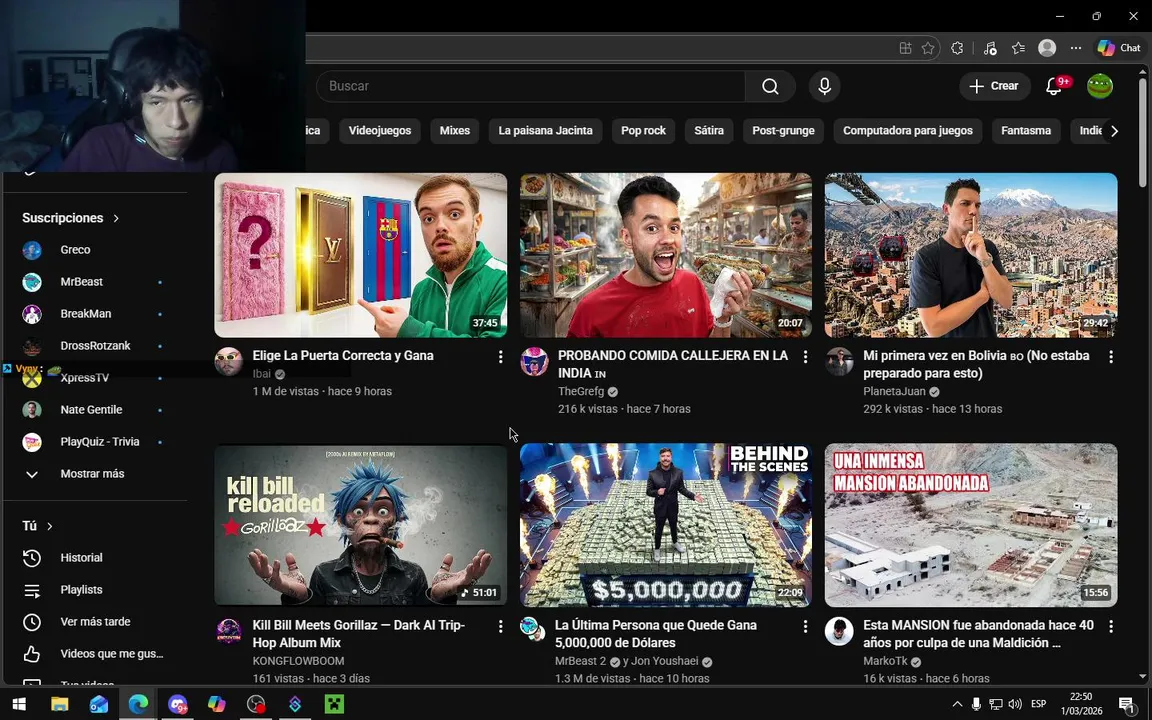Click MarkoTk channel avatar
This screenshot has width=1152, height=720.
coord(839,631)
